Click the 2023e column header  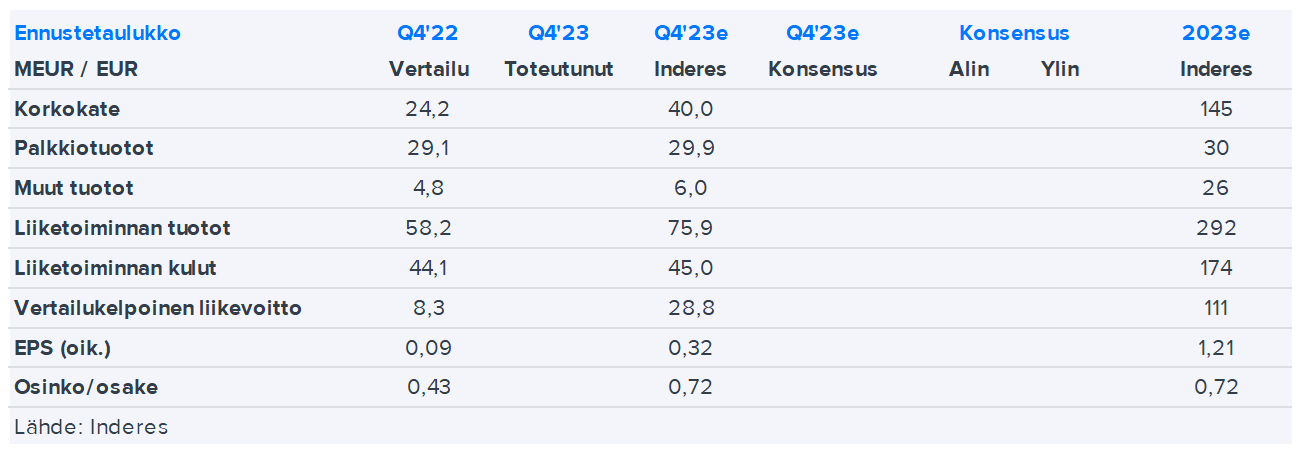click(x=1216, y=33)
